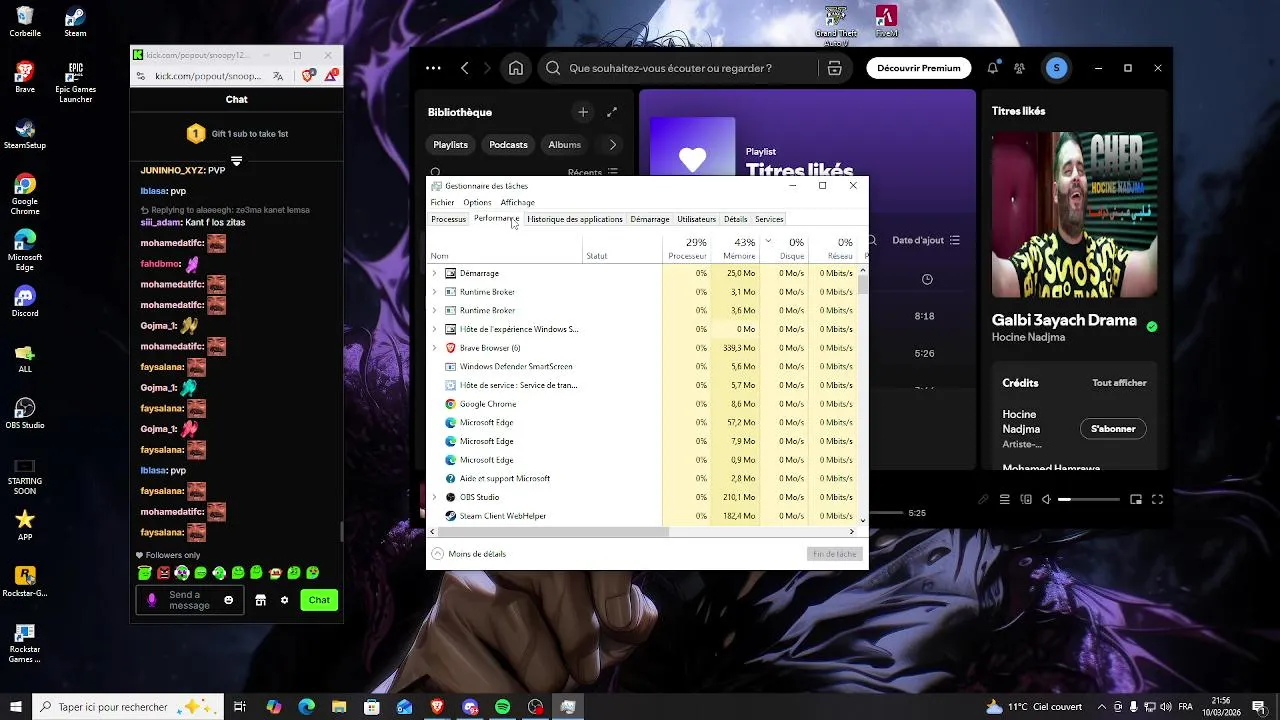Open Kick chat emoji picker

pyautogui.click(x=229, y=600)
